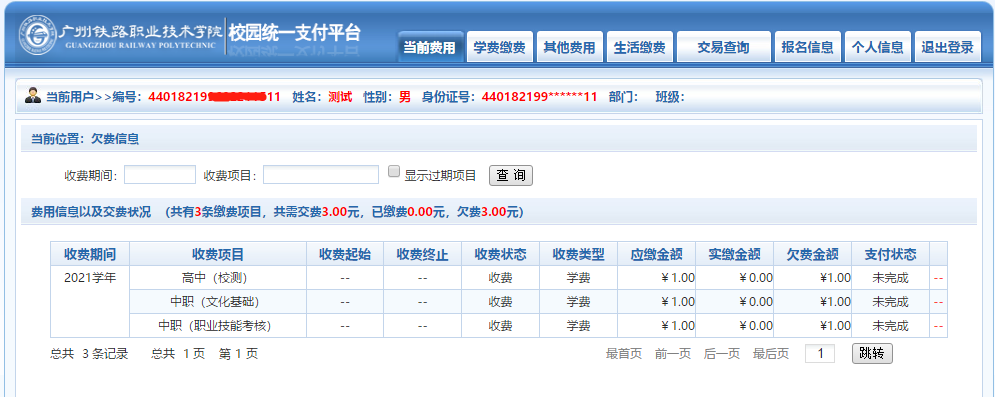This screenshot has height=397, width=995.
Task: Go to the 生活缴费 tab
Action: point(640,47)
